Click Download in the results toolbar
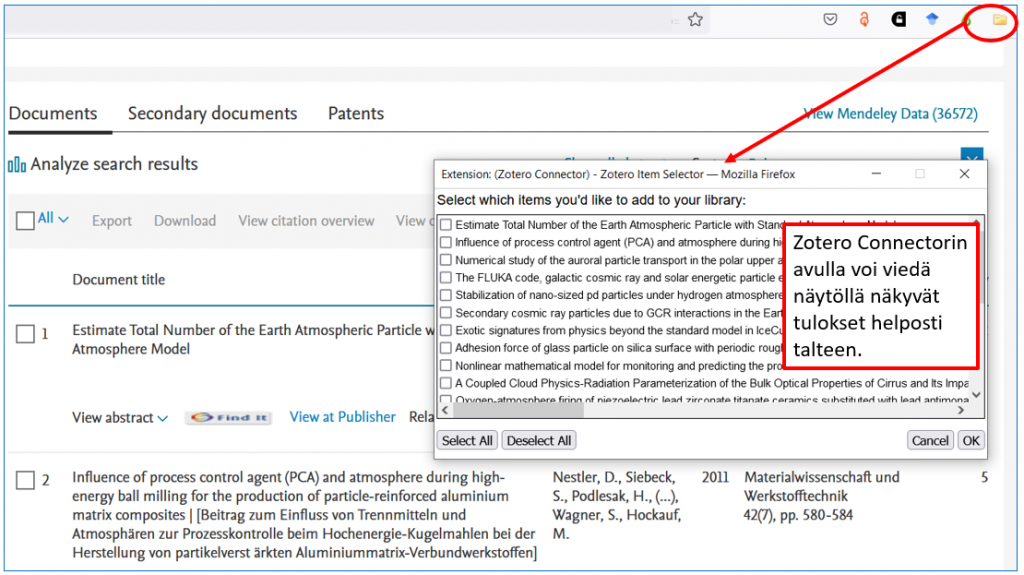This screenshot has width=1024, height=575. [x=185, y=221]
